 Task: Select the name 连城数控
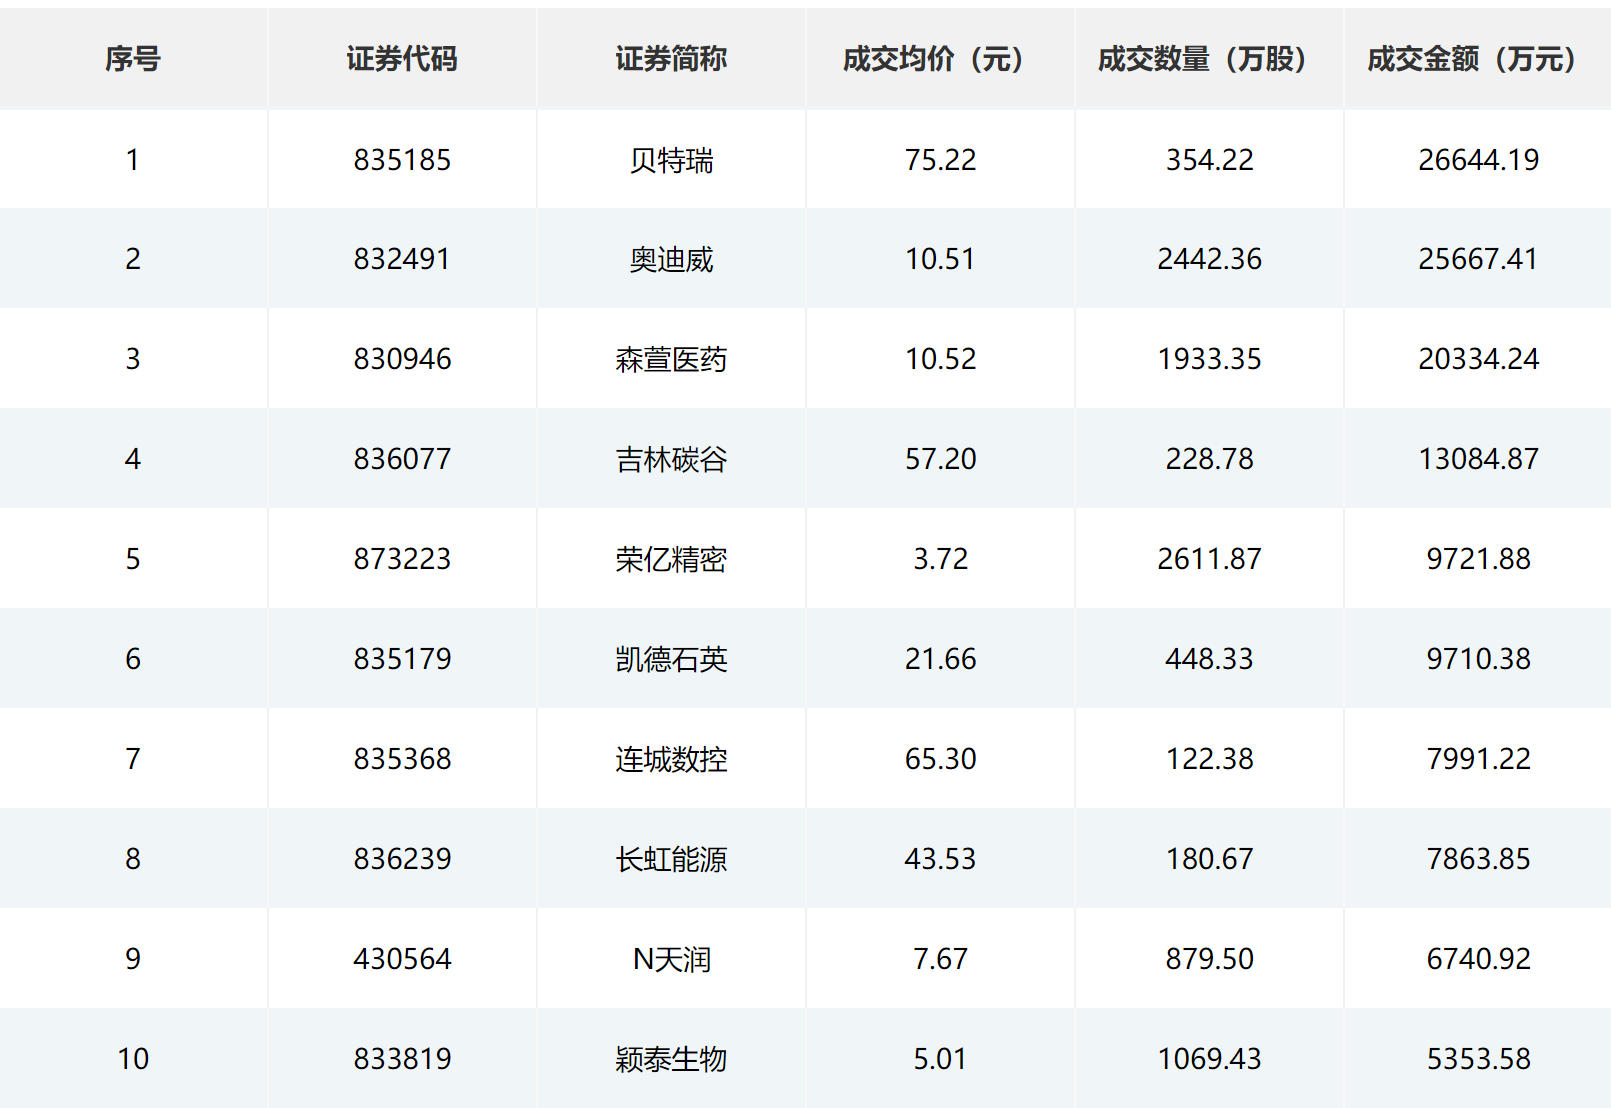[x=671, y=759]
